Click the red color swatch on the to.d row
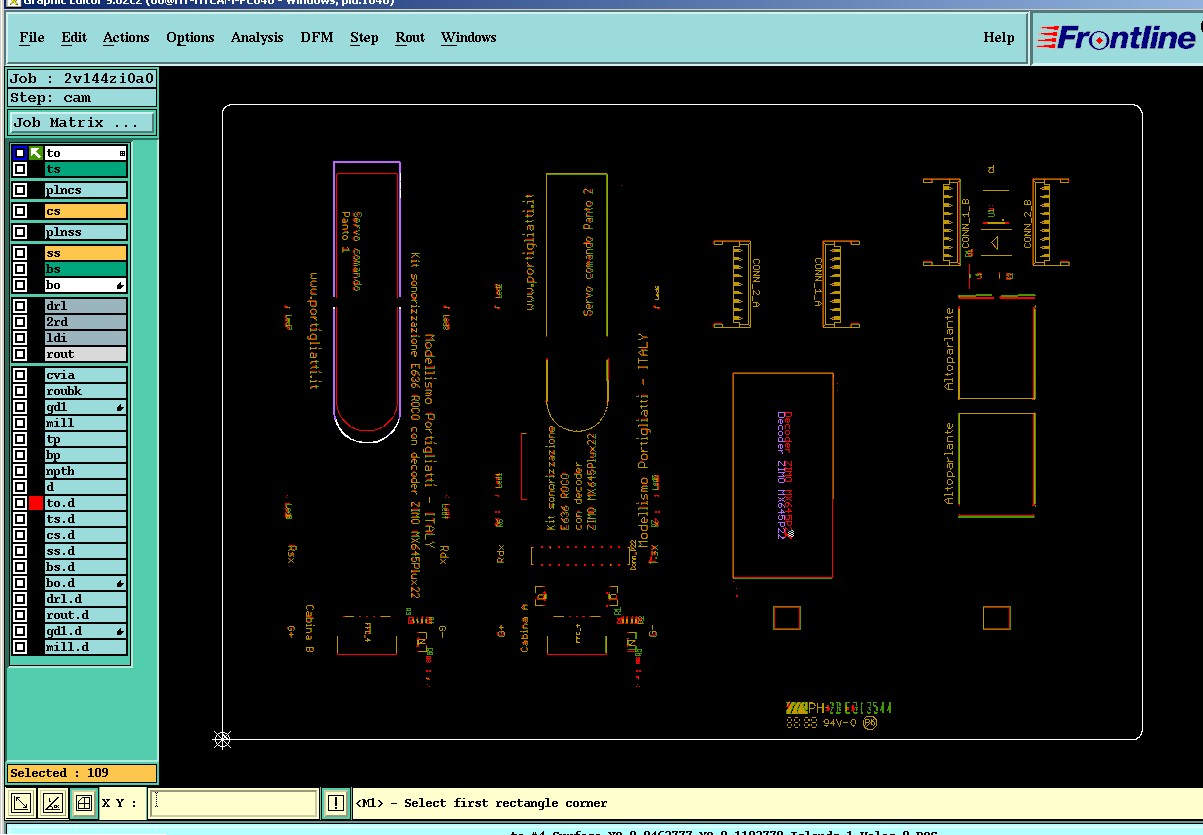This screenshot has height=835, width=1203. [x=36, y=503]
